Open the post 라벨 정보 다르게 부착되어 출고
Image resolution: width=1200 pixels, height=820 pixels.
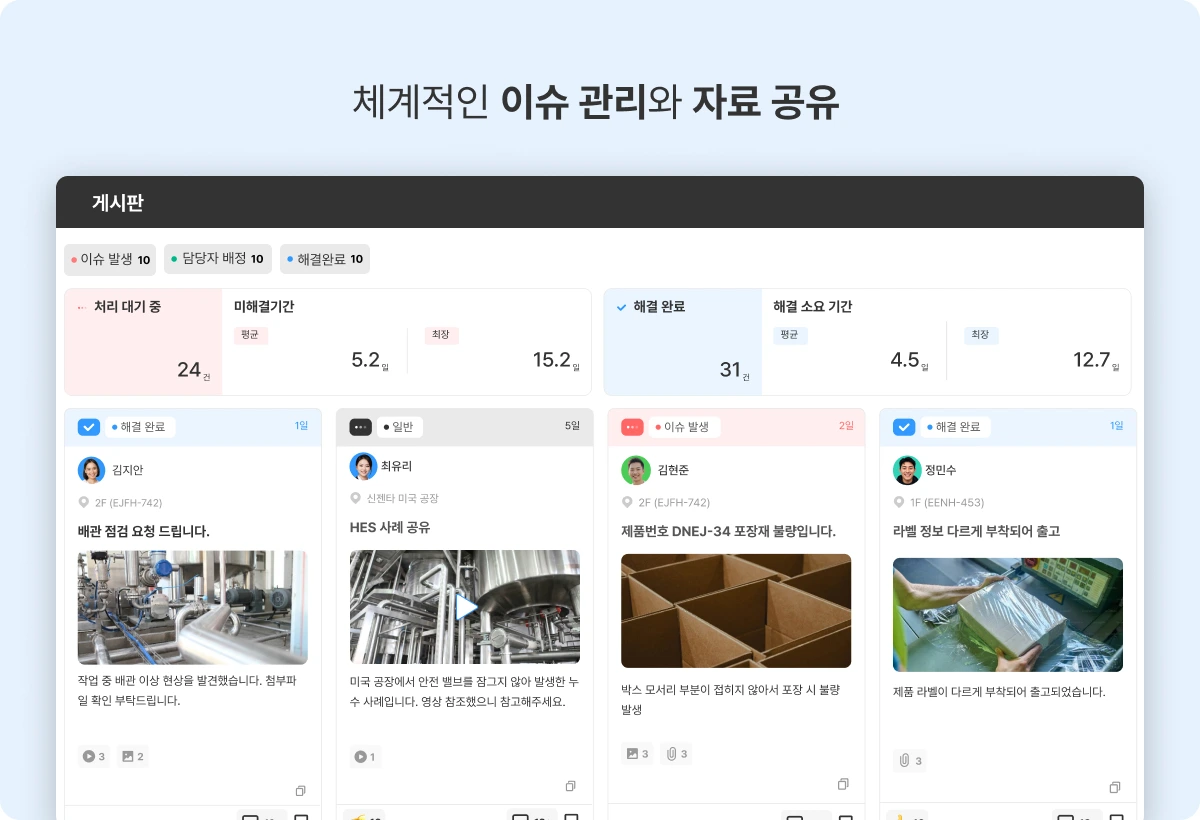click(x=976, y=531)
